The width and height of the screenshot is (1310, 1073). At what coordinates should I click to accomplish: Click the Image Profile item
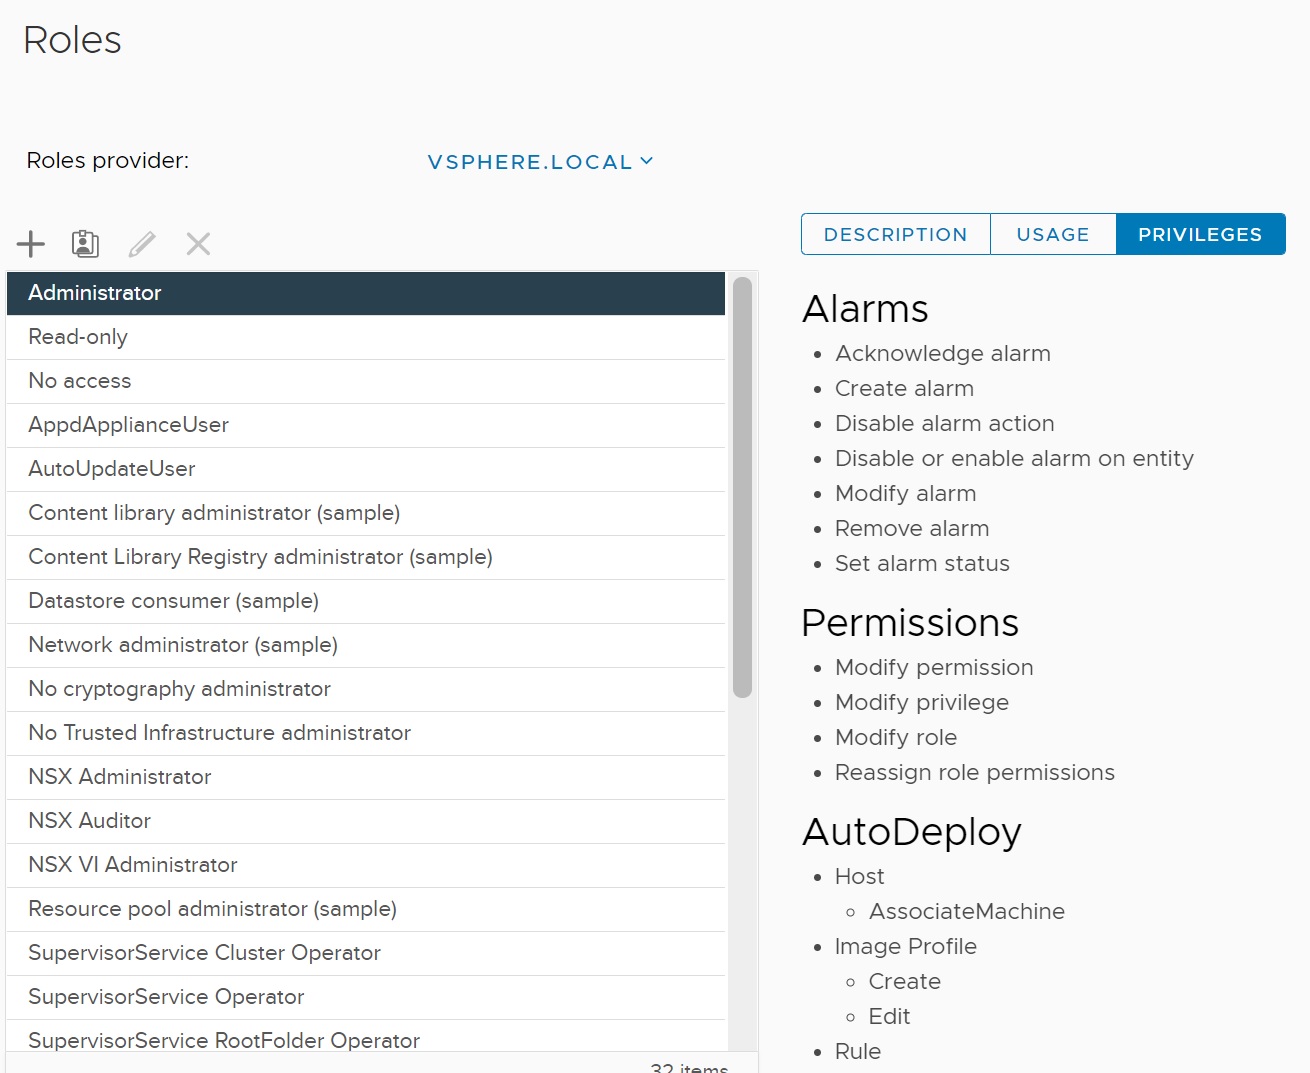[x=906, y=947]
